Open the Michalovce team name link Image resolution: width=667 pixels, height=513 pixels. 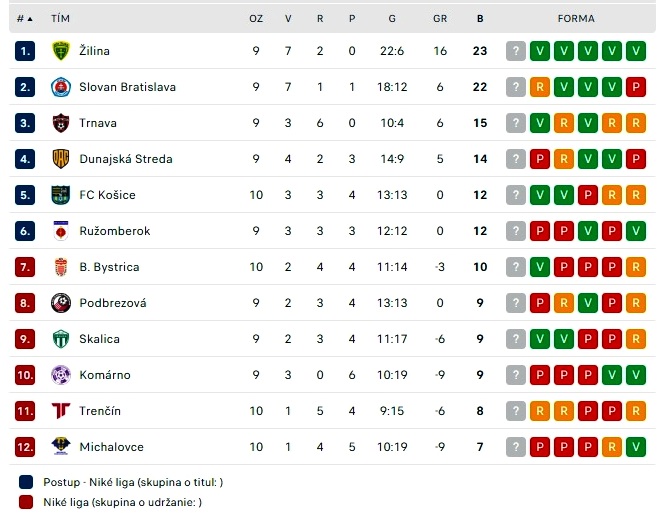(x=110, y=447)
